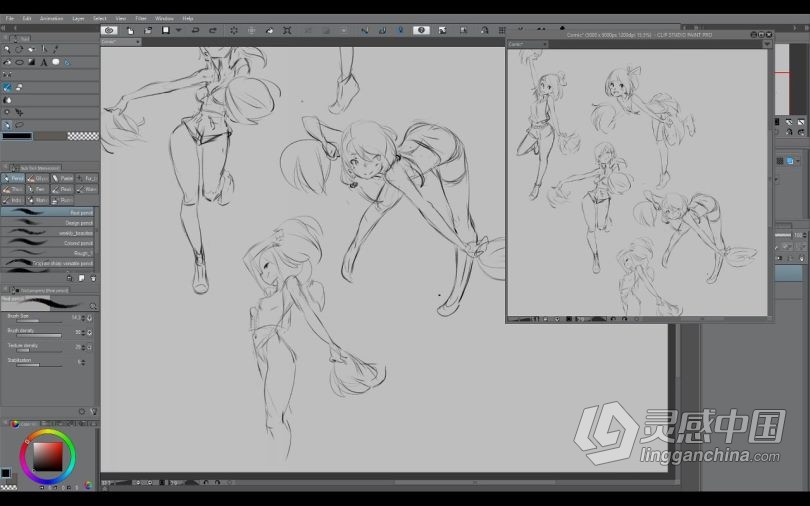The image size is (810, 506).
Task: Click the CLIP STUDIO launch icon
Action: (x=109, y=30)
